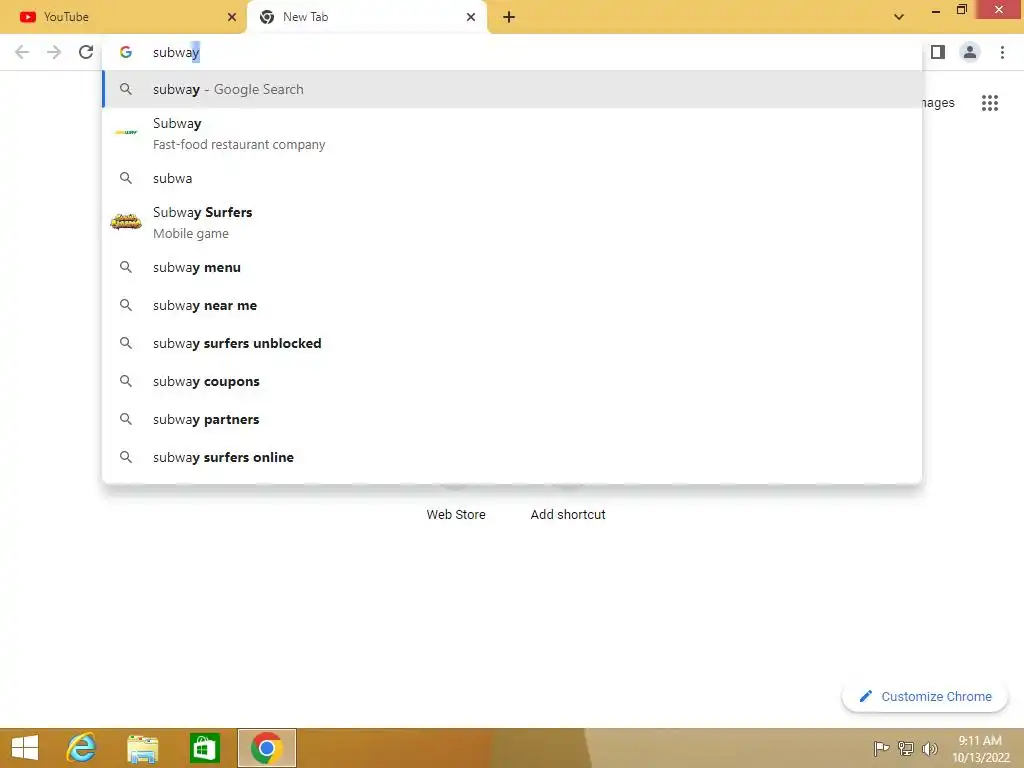
Task: Go forward to next page
Action: (54, 52)
